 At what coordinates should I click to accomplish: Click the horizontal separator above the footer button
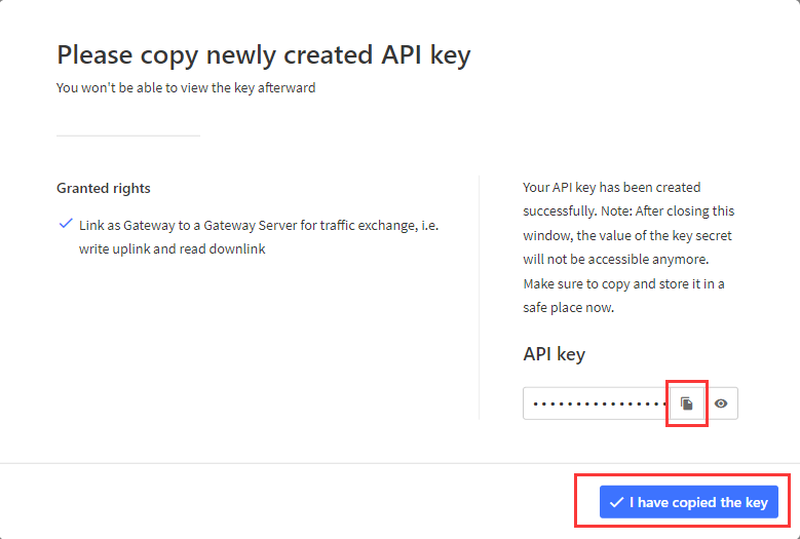(x=400, y=463)
